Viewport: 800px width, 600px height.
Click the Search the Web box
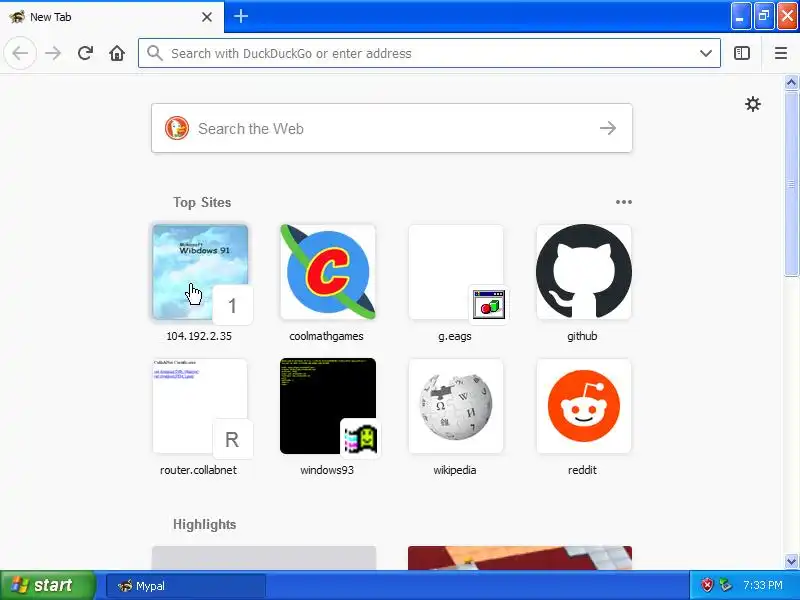click(x=392, y=128)
